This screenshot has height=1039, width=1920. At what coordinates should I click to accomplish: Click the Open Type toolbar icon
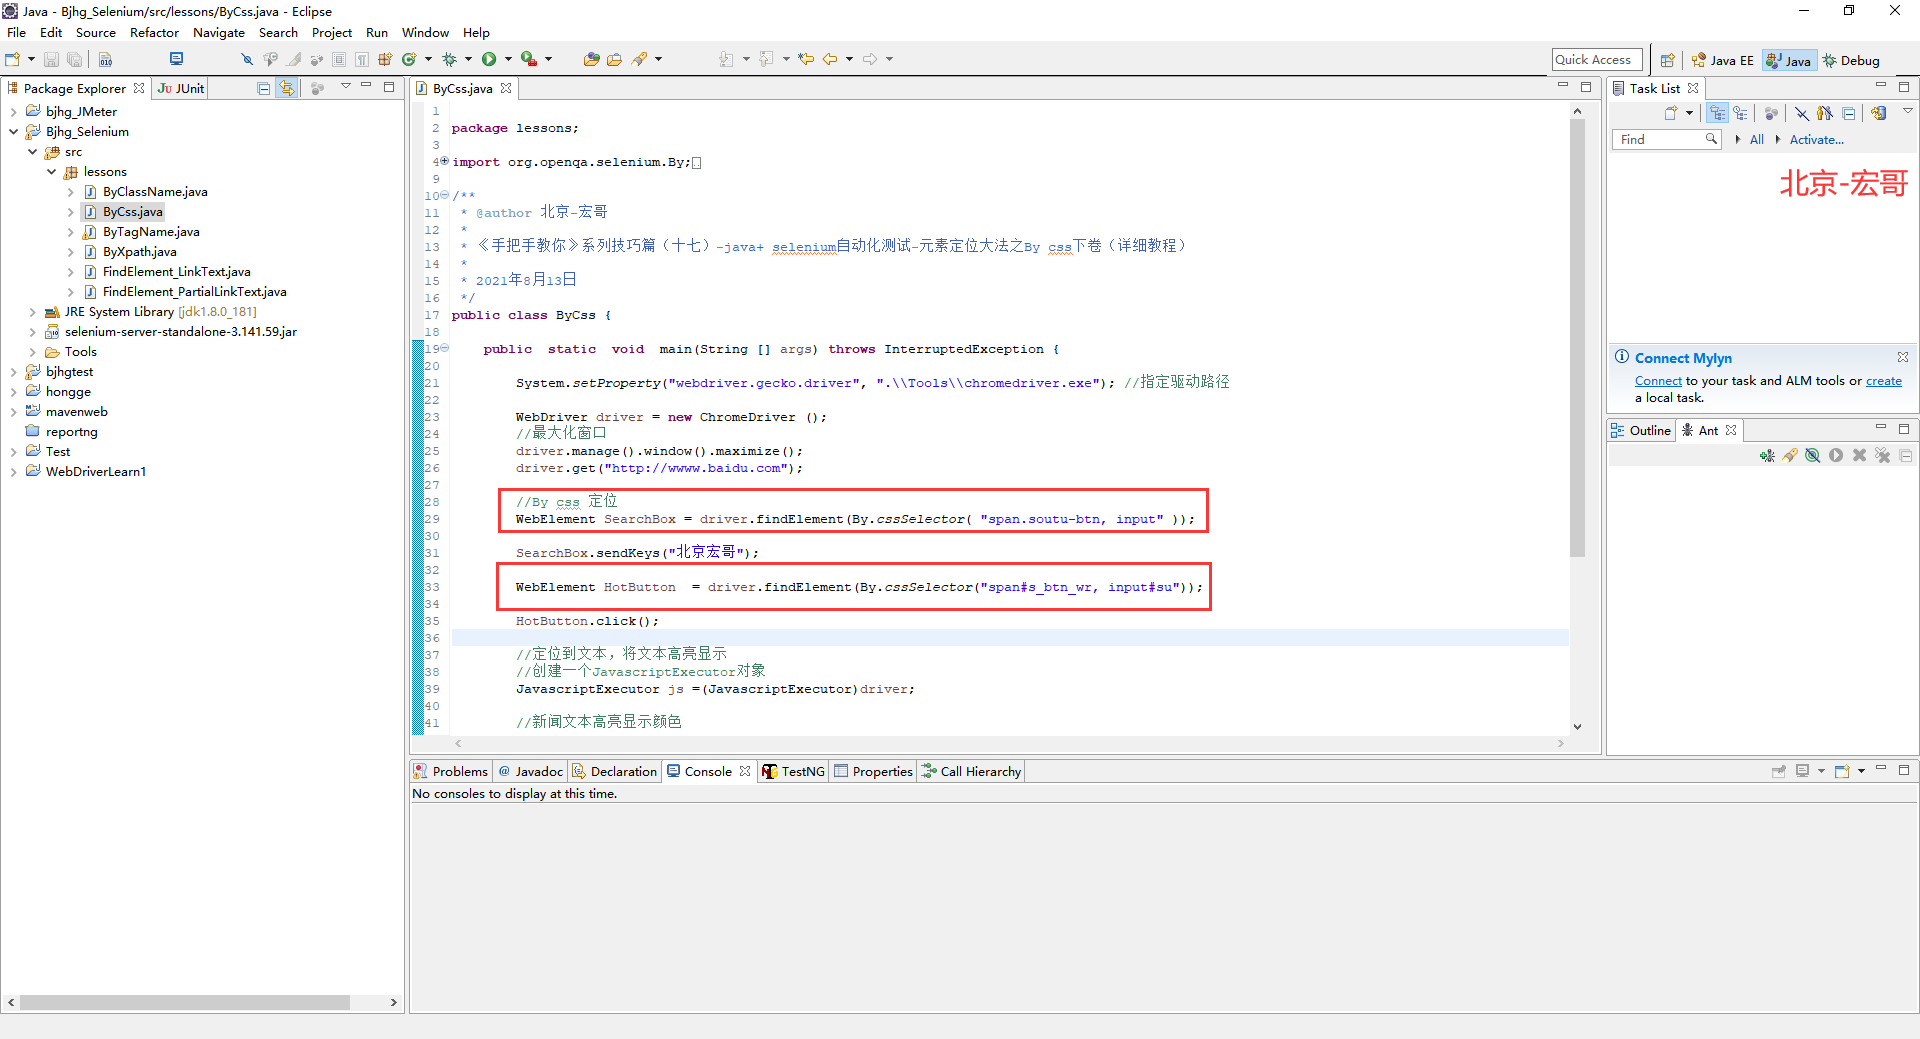pyautogui.click(x=591, y=60)
